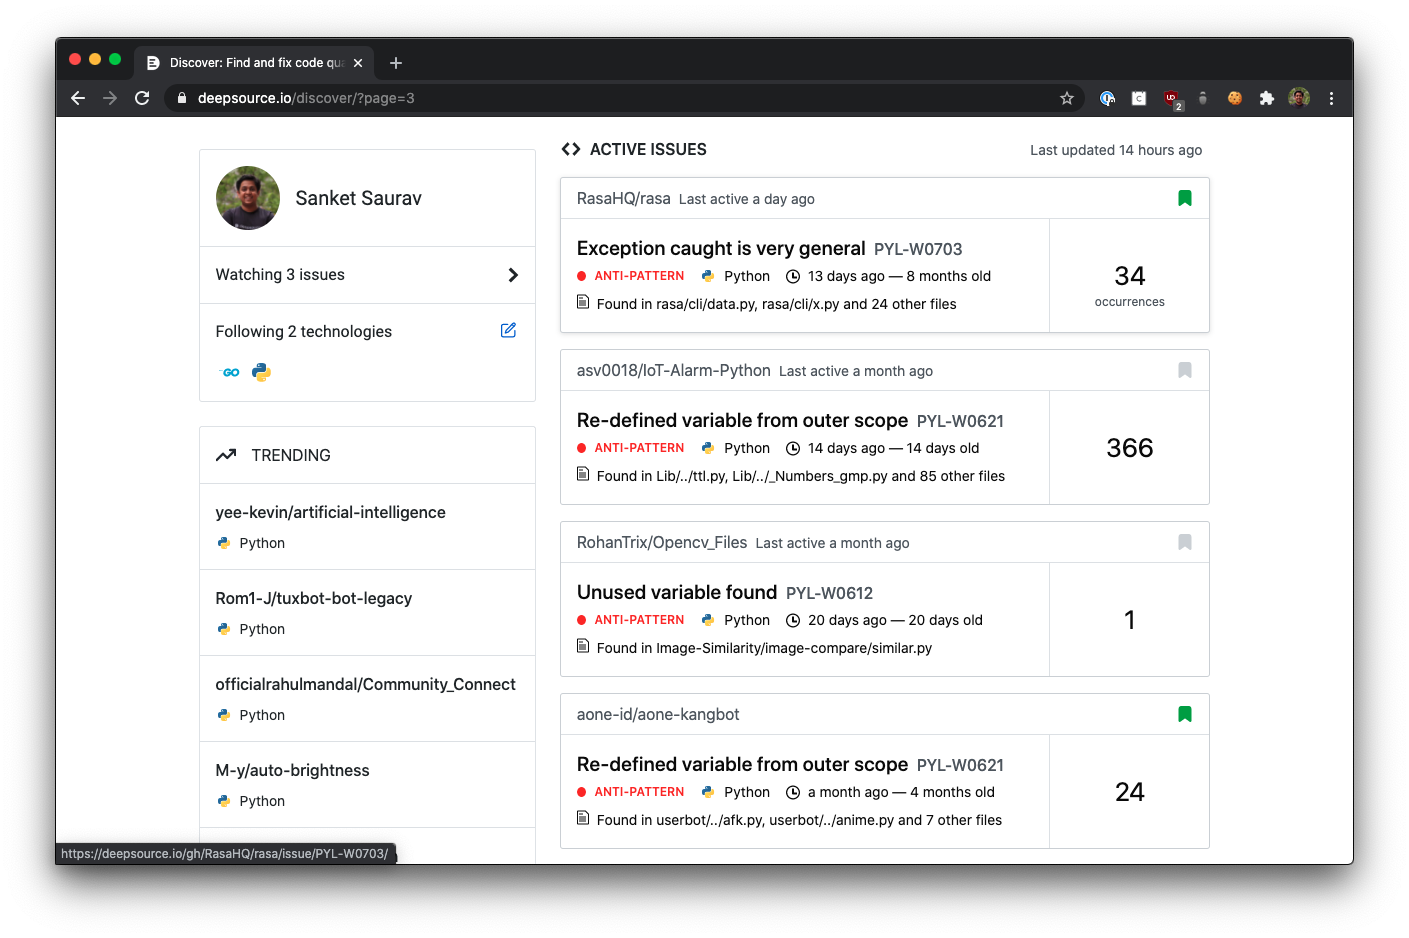Click the clock icon on the Unused variable issue
The height and width of the screenshot is (938, 1409).
click(792, 620)
